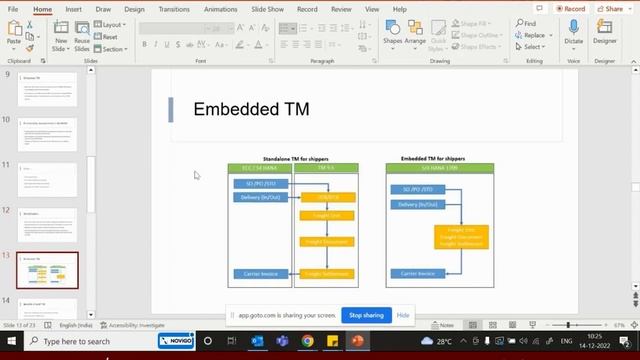Expand the Replace dropdown arrow
The image size is (640, 360).
pos(551,36)
